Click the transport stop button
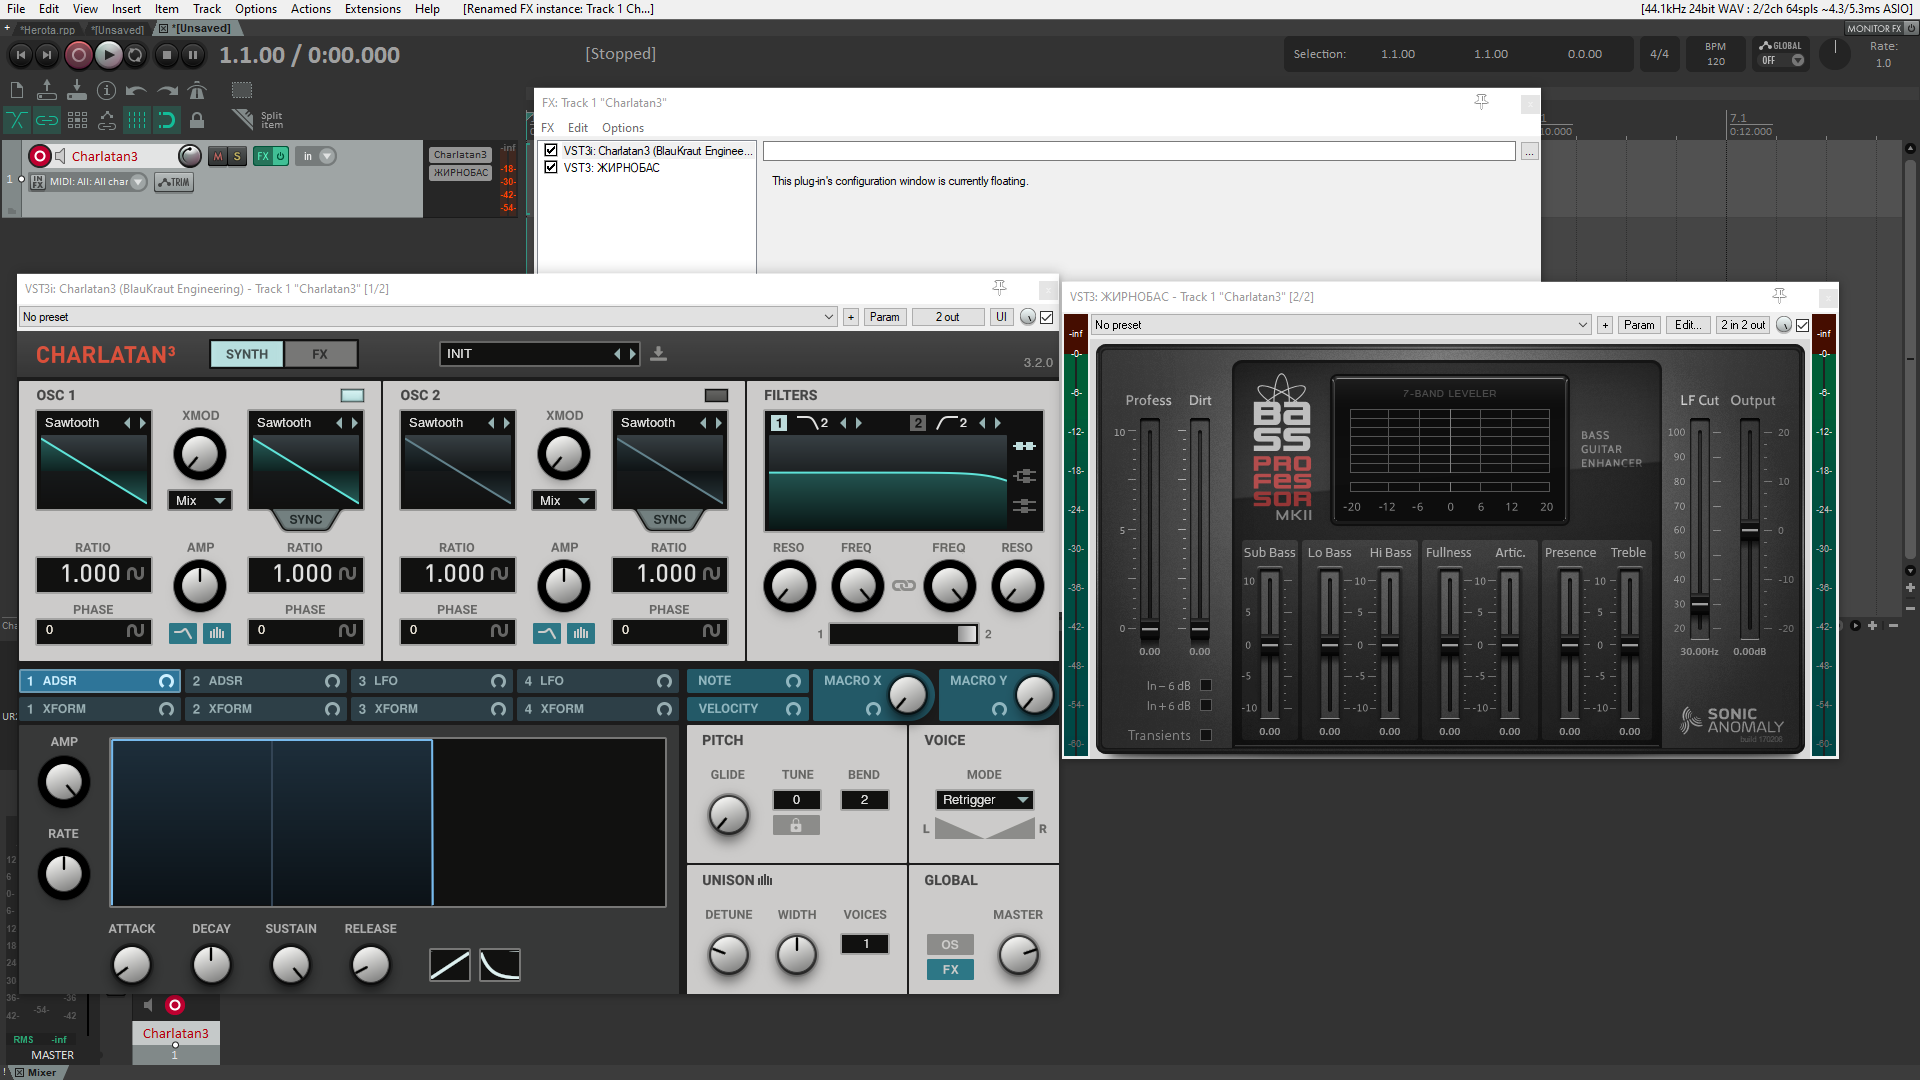This screenshot has width=1920, height=1080. pos(167,55)
